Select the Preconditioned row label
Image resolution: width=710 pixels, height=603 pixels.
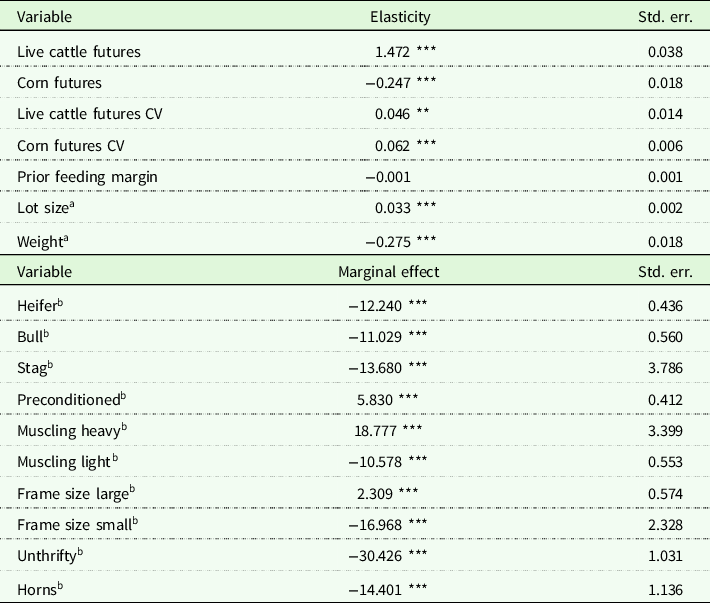pyautogui.click(x=64, y=398)
